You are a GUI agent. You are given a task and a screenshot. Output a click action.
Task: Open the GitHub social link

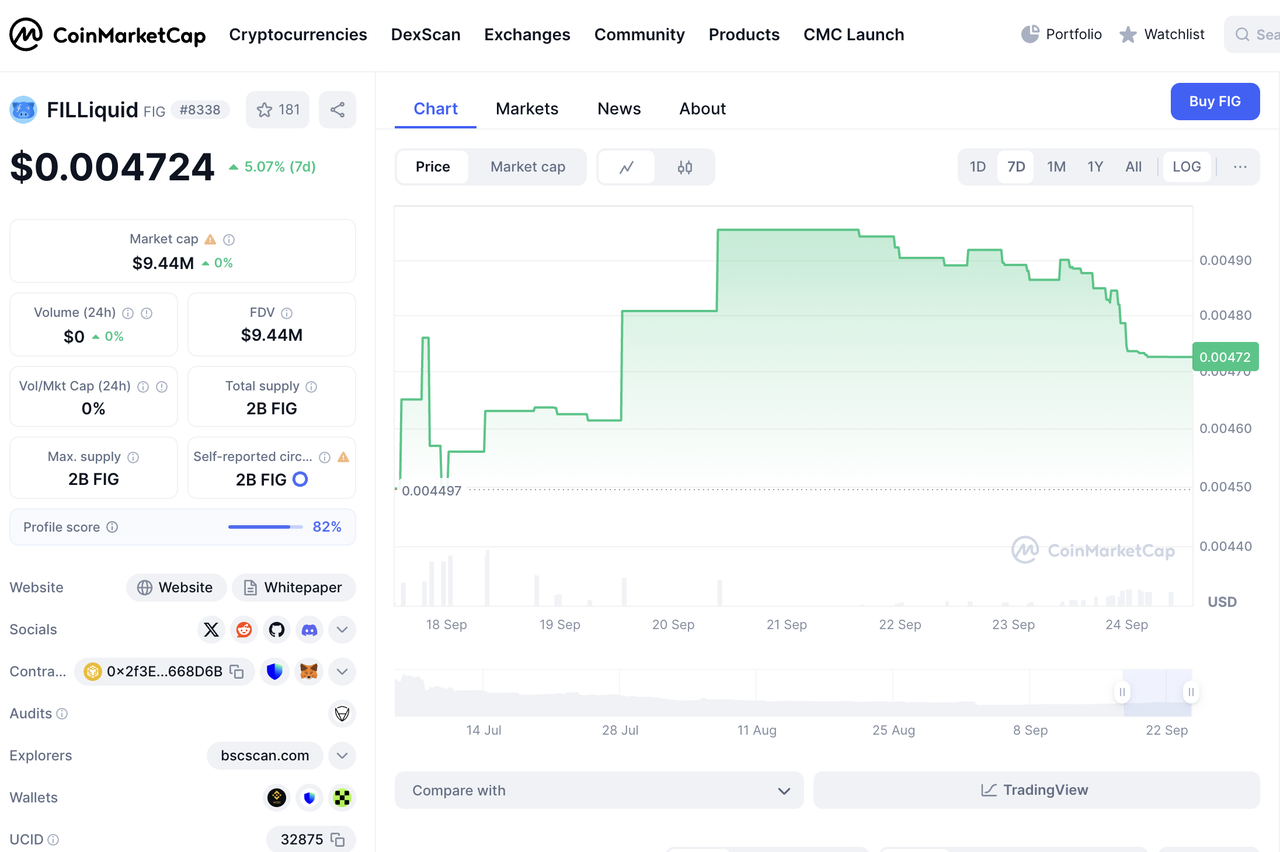277,630
